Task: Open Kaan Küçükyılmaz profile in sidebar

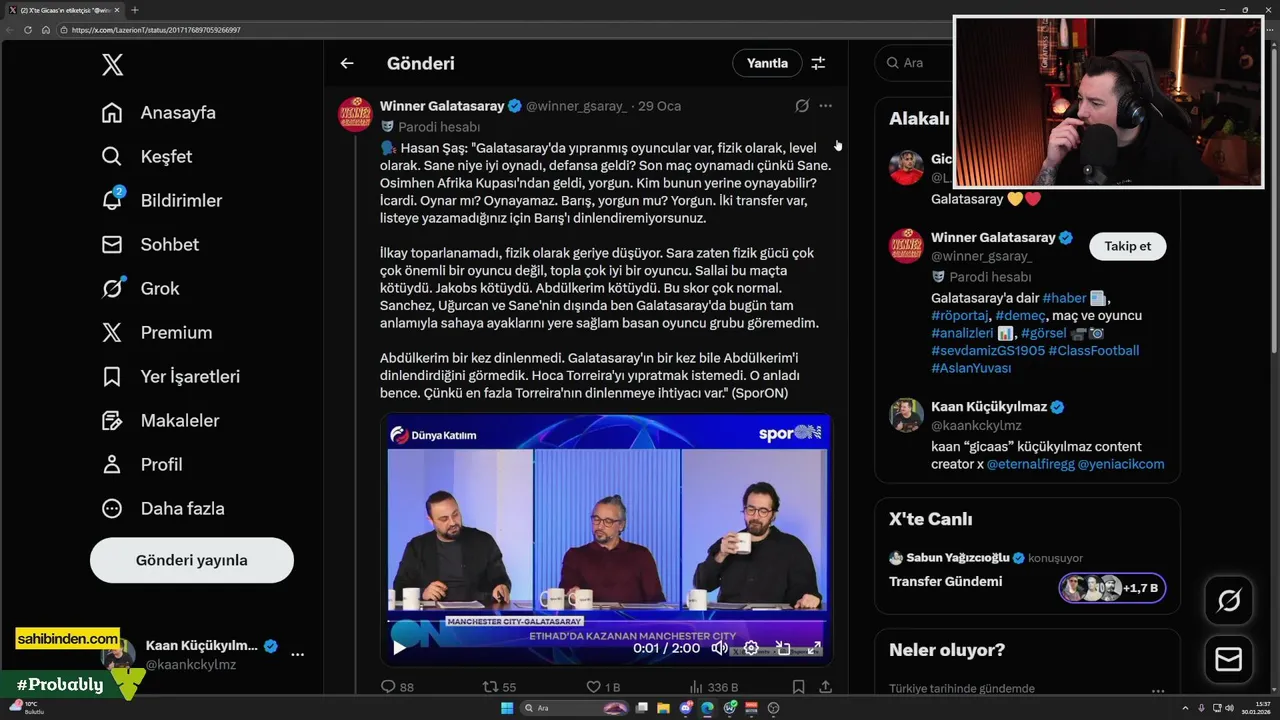Action: [x=989, y=407]
